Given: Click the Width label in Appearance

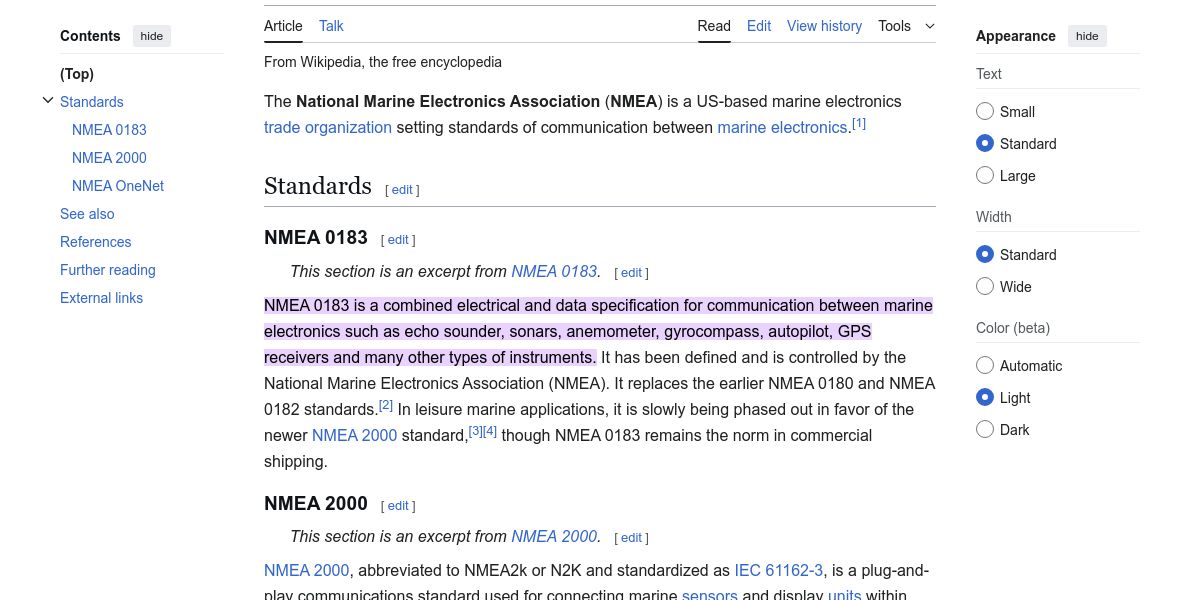Looking at the screenshot, I should [994, 217].
